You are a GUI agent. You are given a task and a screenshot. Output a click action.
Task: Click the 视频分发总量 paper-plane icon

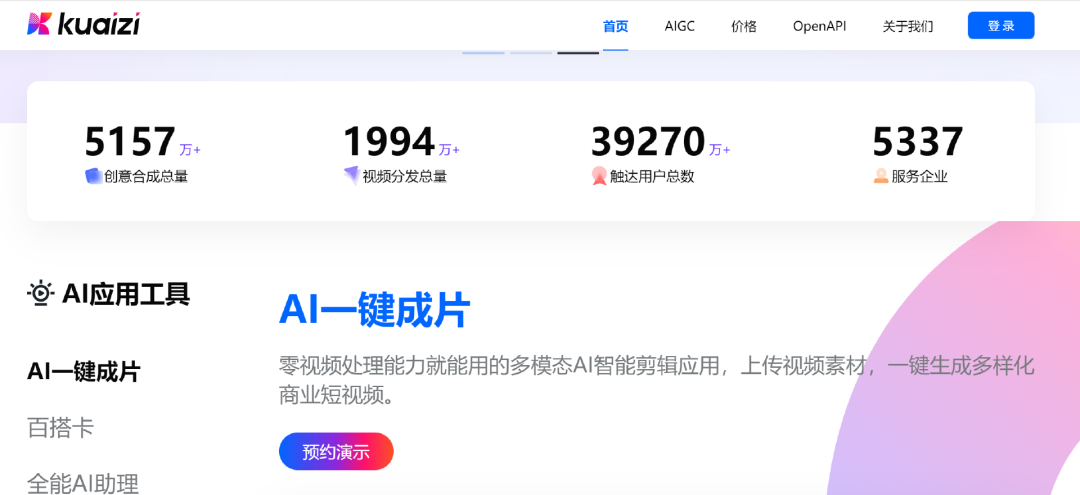[352, 176]
